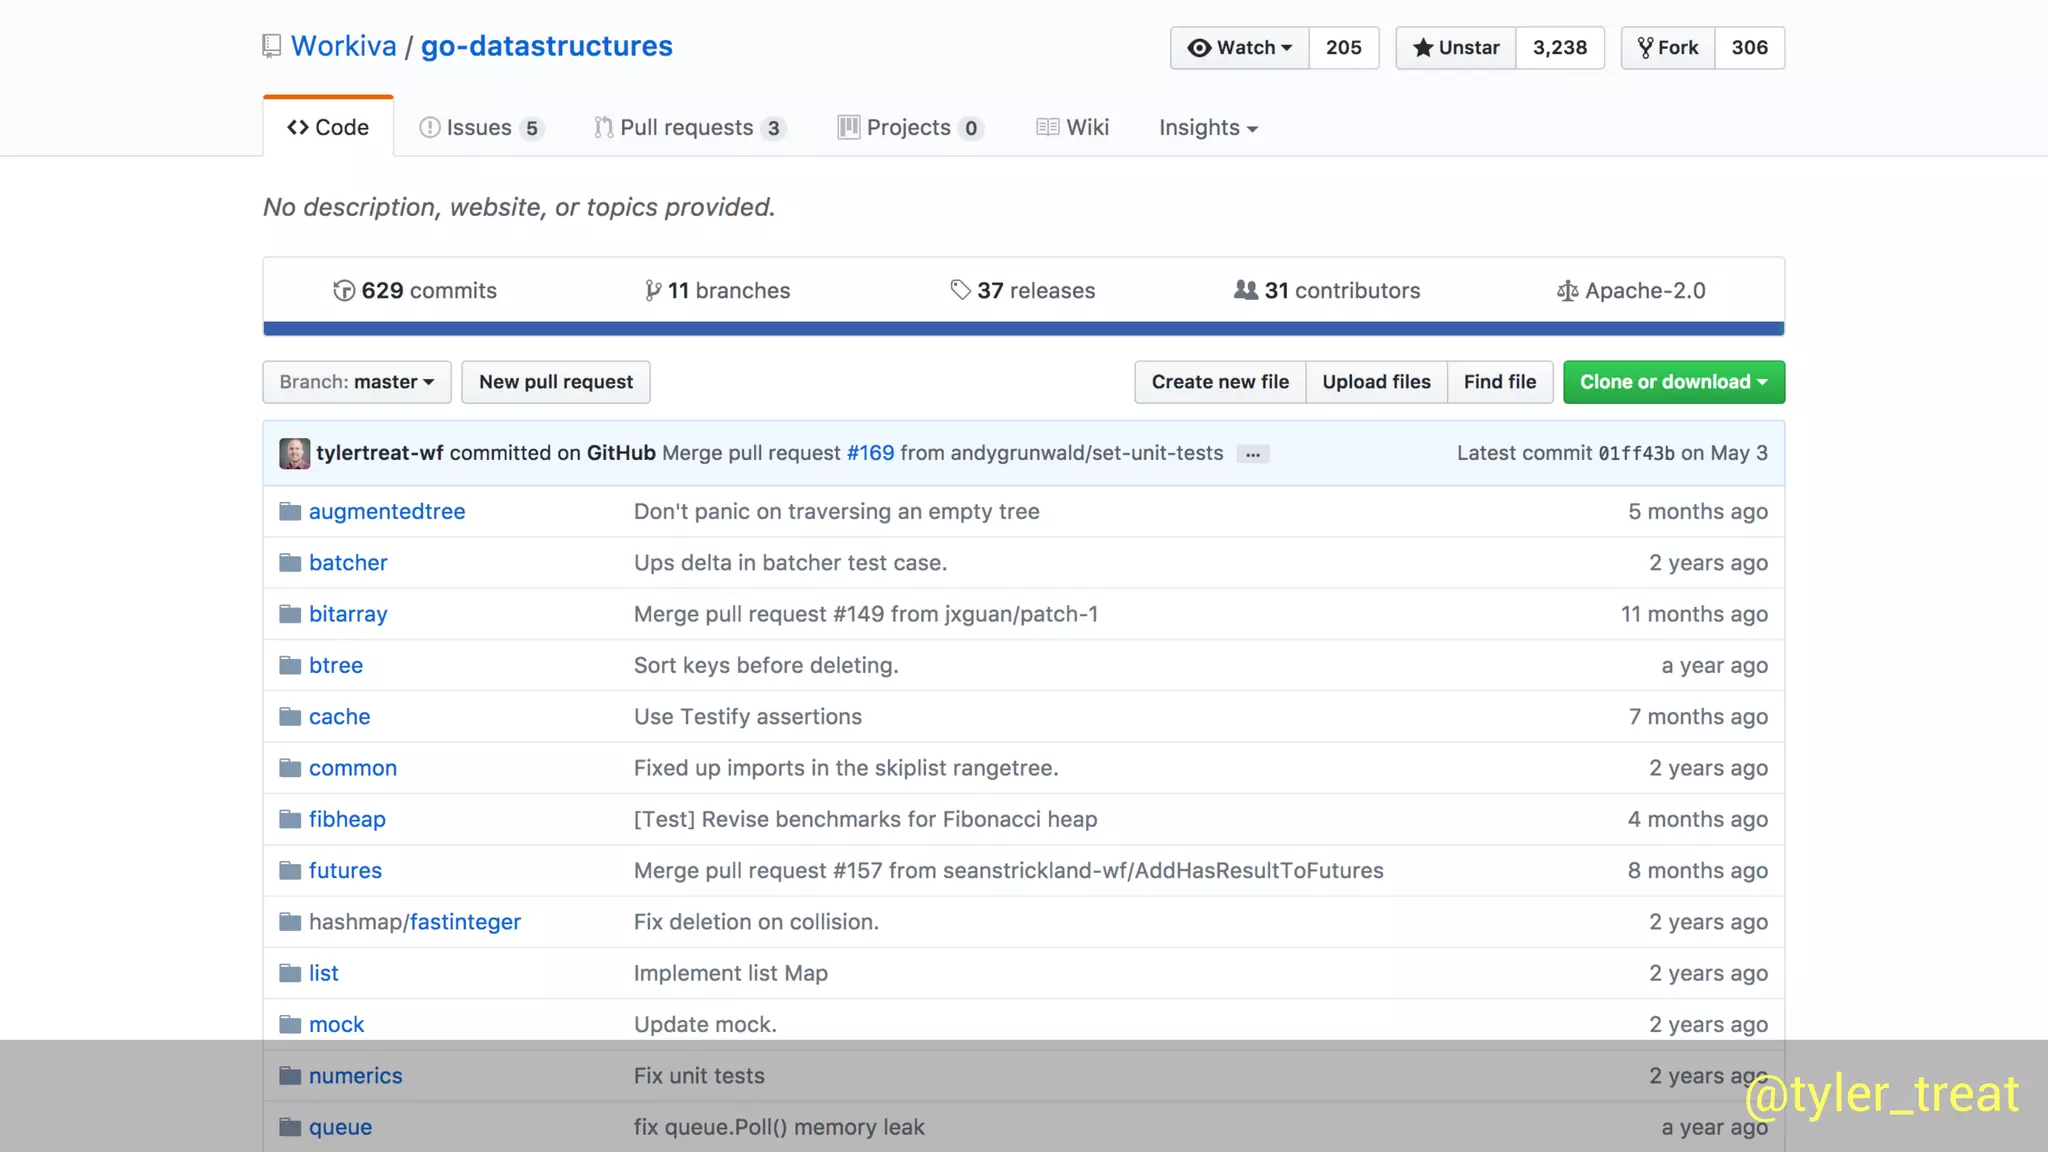Open the Insights dropdown tab
Image resolution: width=2048 pixels, height=1152 pixels.
click(x=1207, y=128)
